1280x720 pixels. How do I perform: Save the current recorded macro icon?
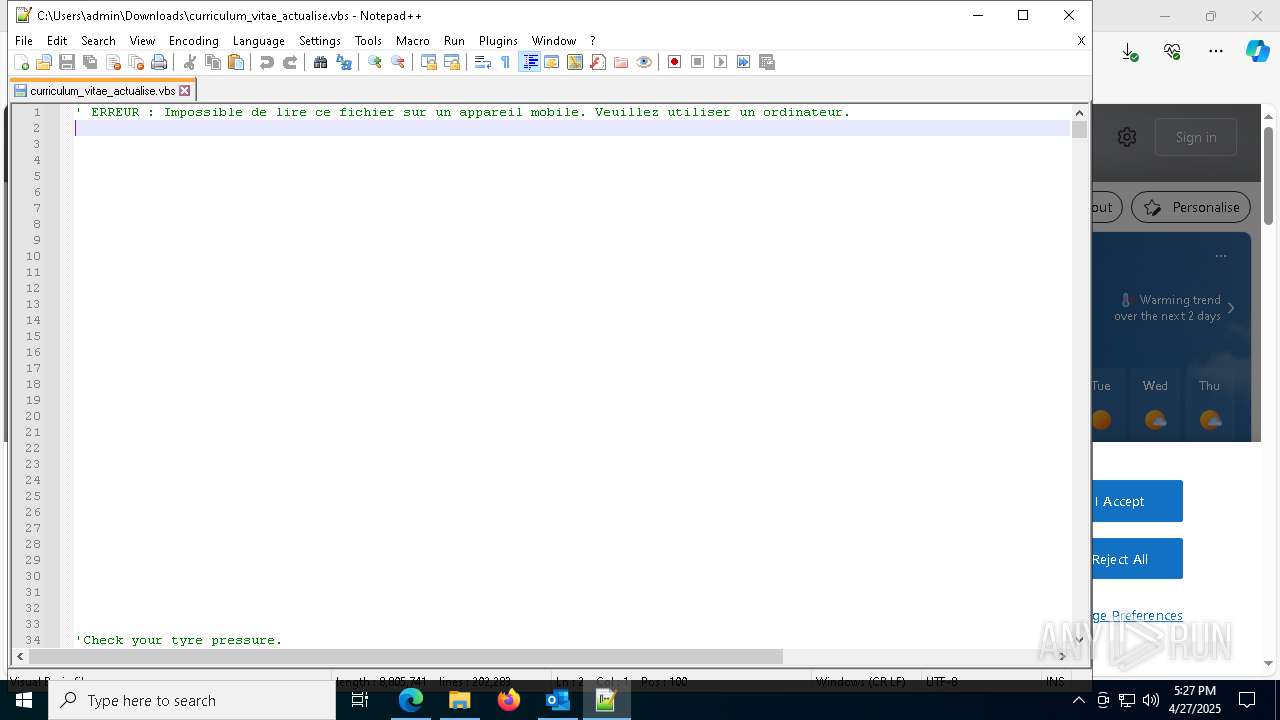point(767,62)
